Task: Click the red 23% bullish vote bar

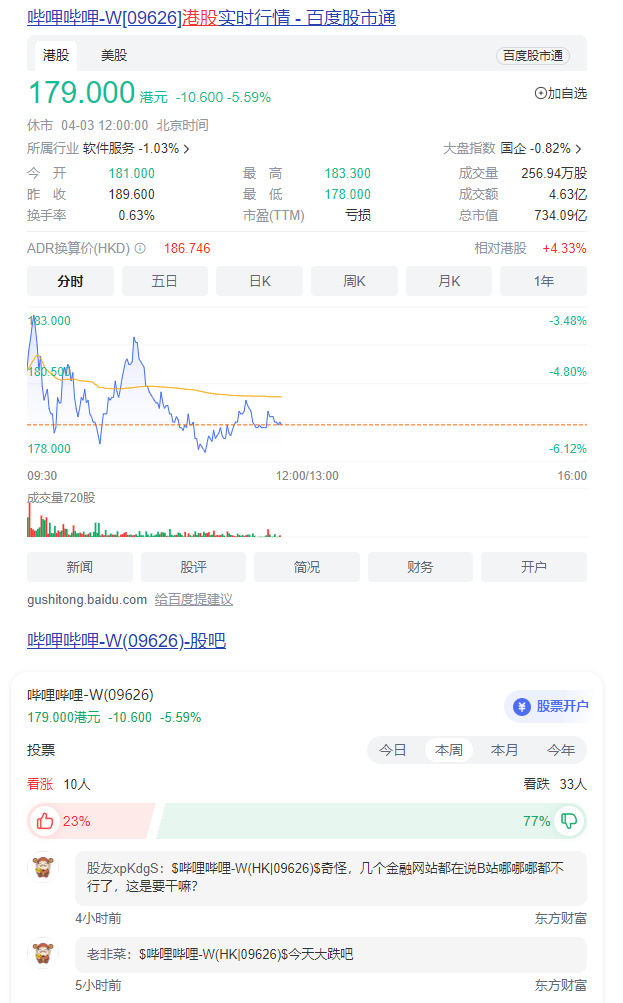Action: (91, 821)
